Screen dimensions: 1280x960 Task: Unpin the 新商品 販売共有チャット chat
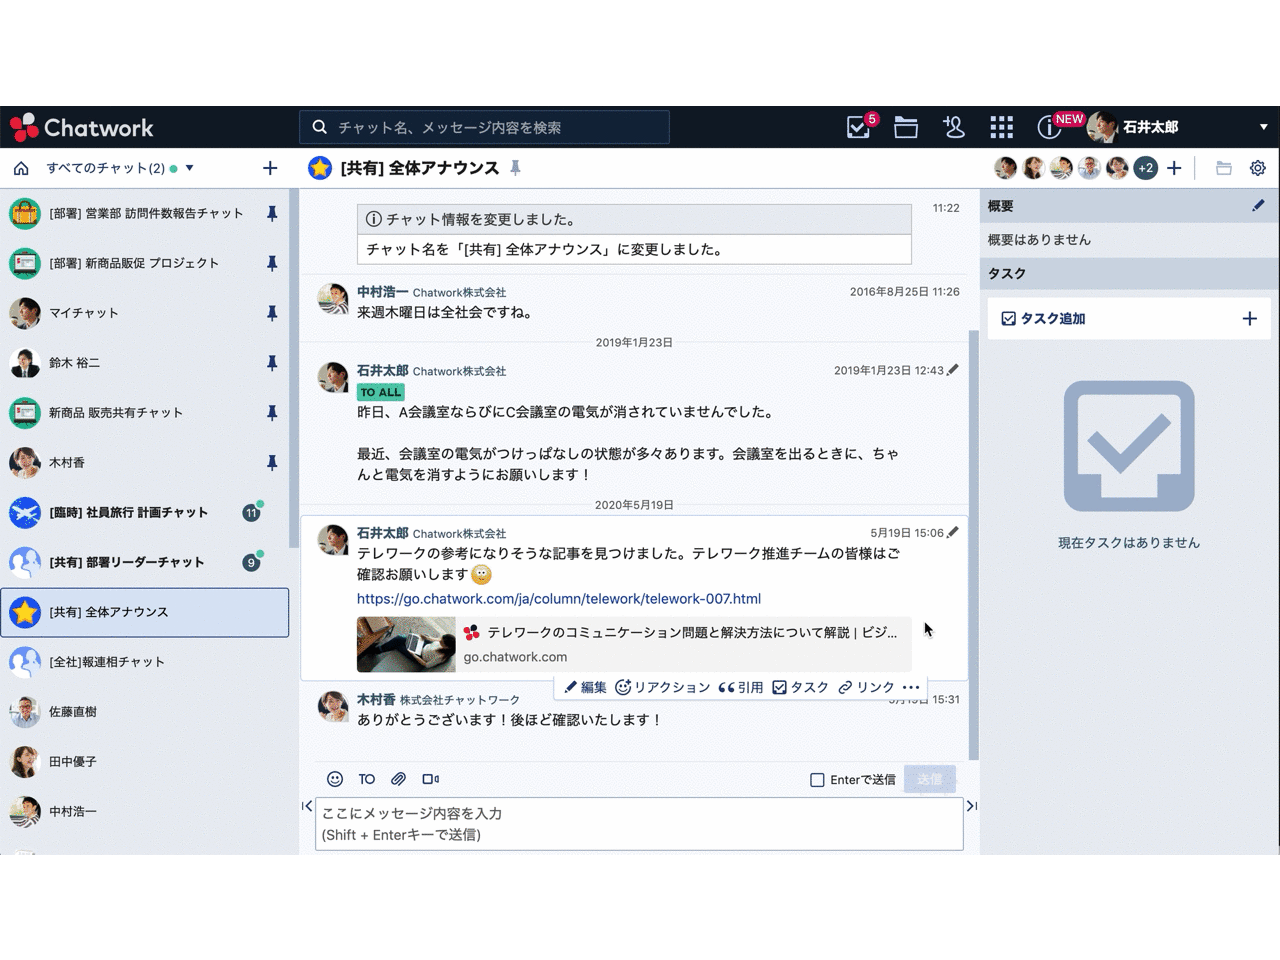tap(272, 413)
